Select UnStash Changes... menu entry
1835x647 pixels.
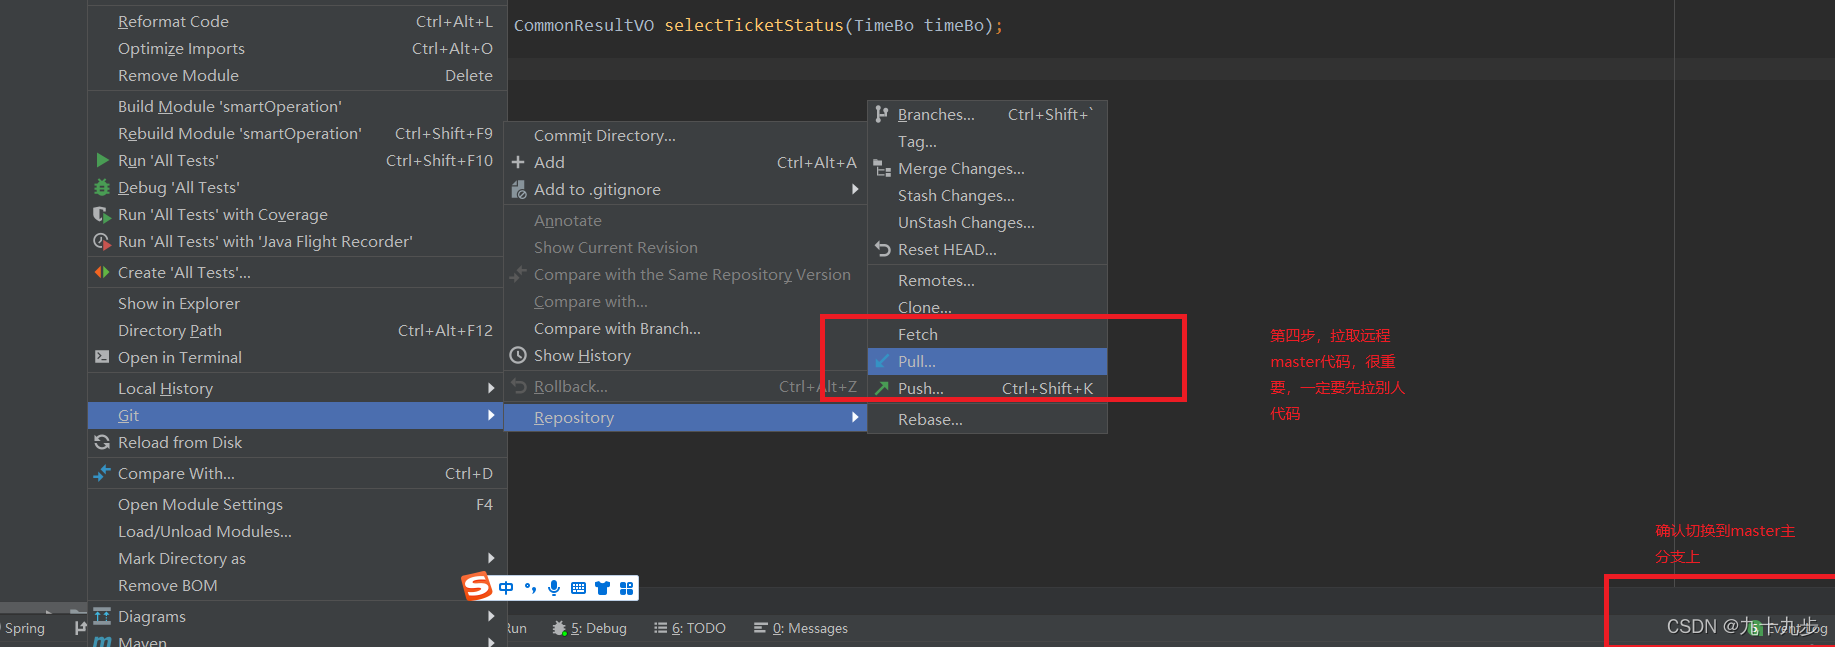coord(987,222)
